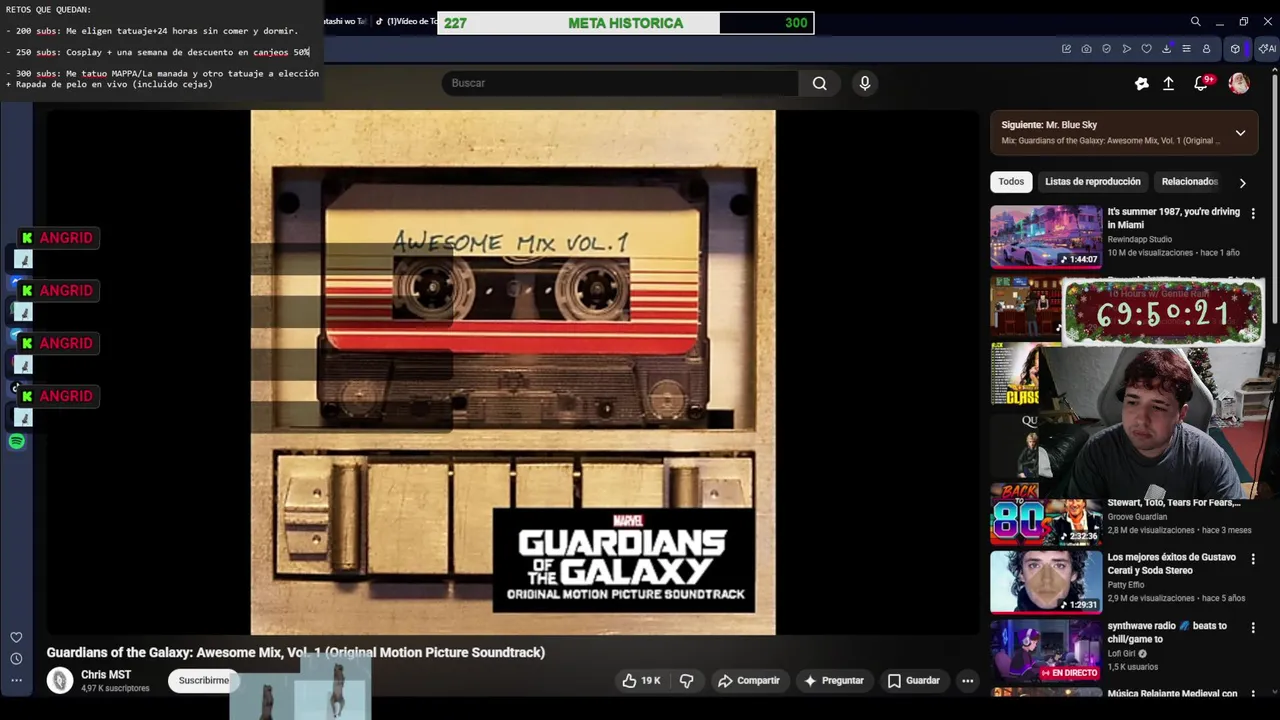Open the shield checkmark protection icon

pos(1106,49)
